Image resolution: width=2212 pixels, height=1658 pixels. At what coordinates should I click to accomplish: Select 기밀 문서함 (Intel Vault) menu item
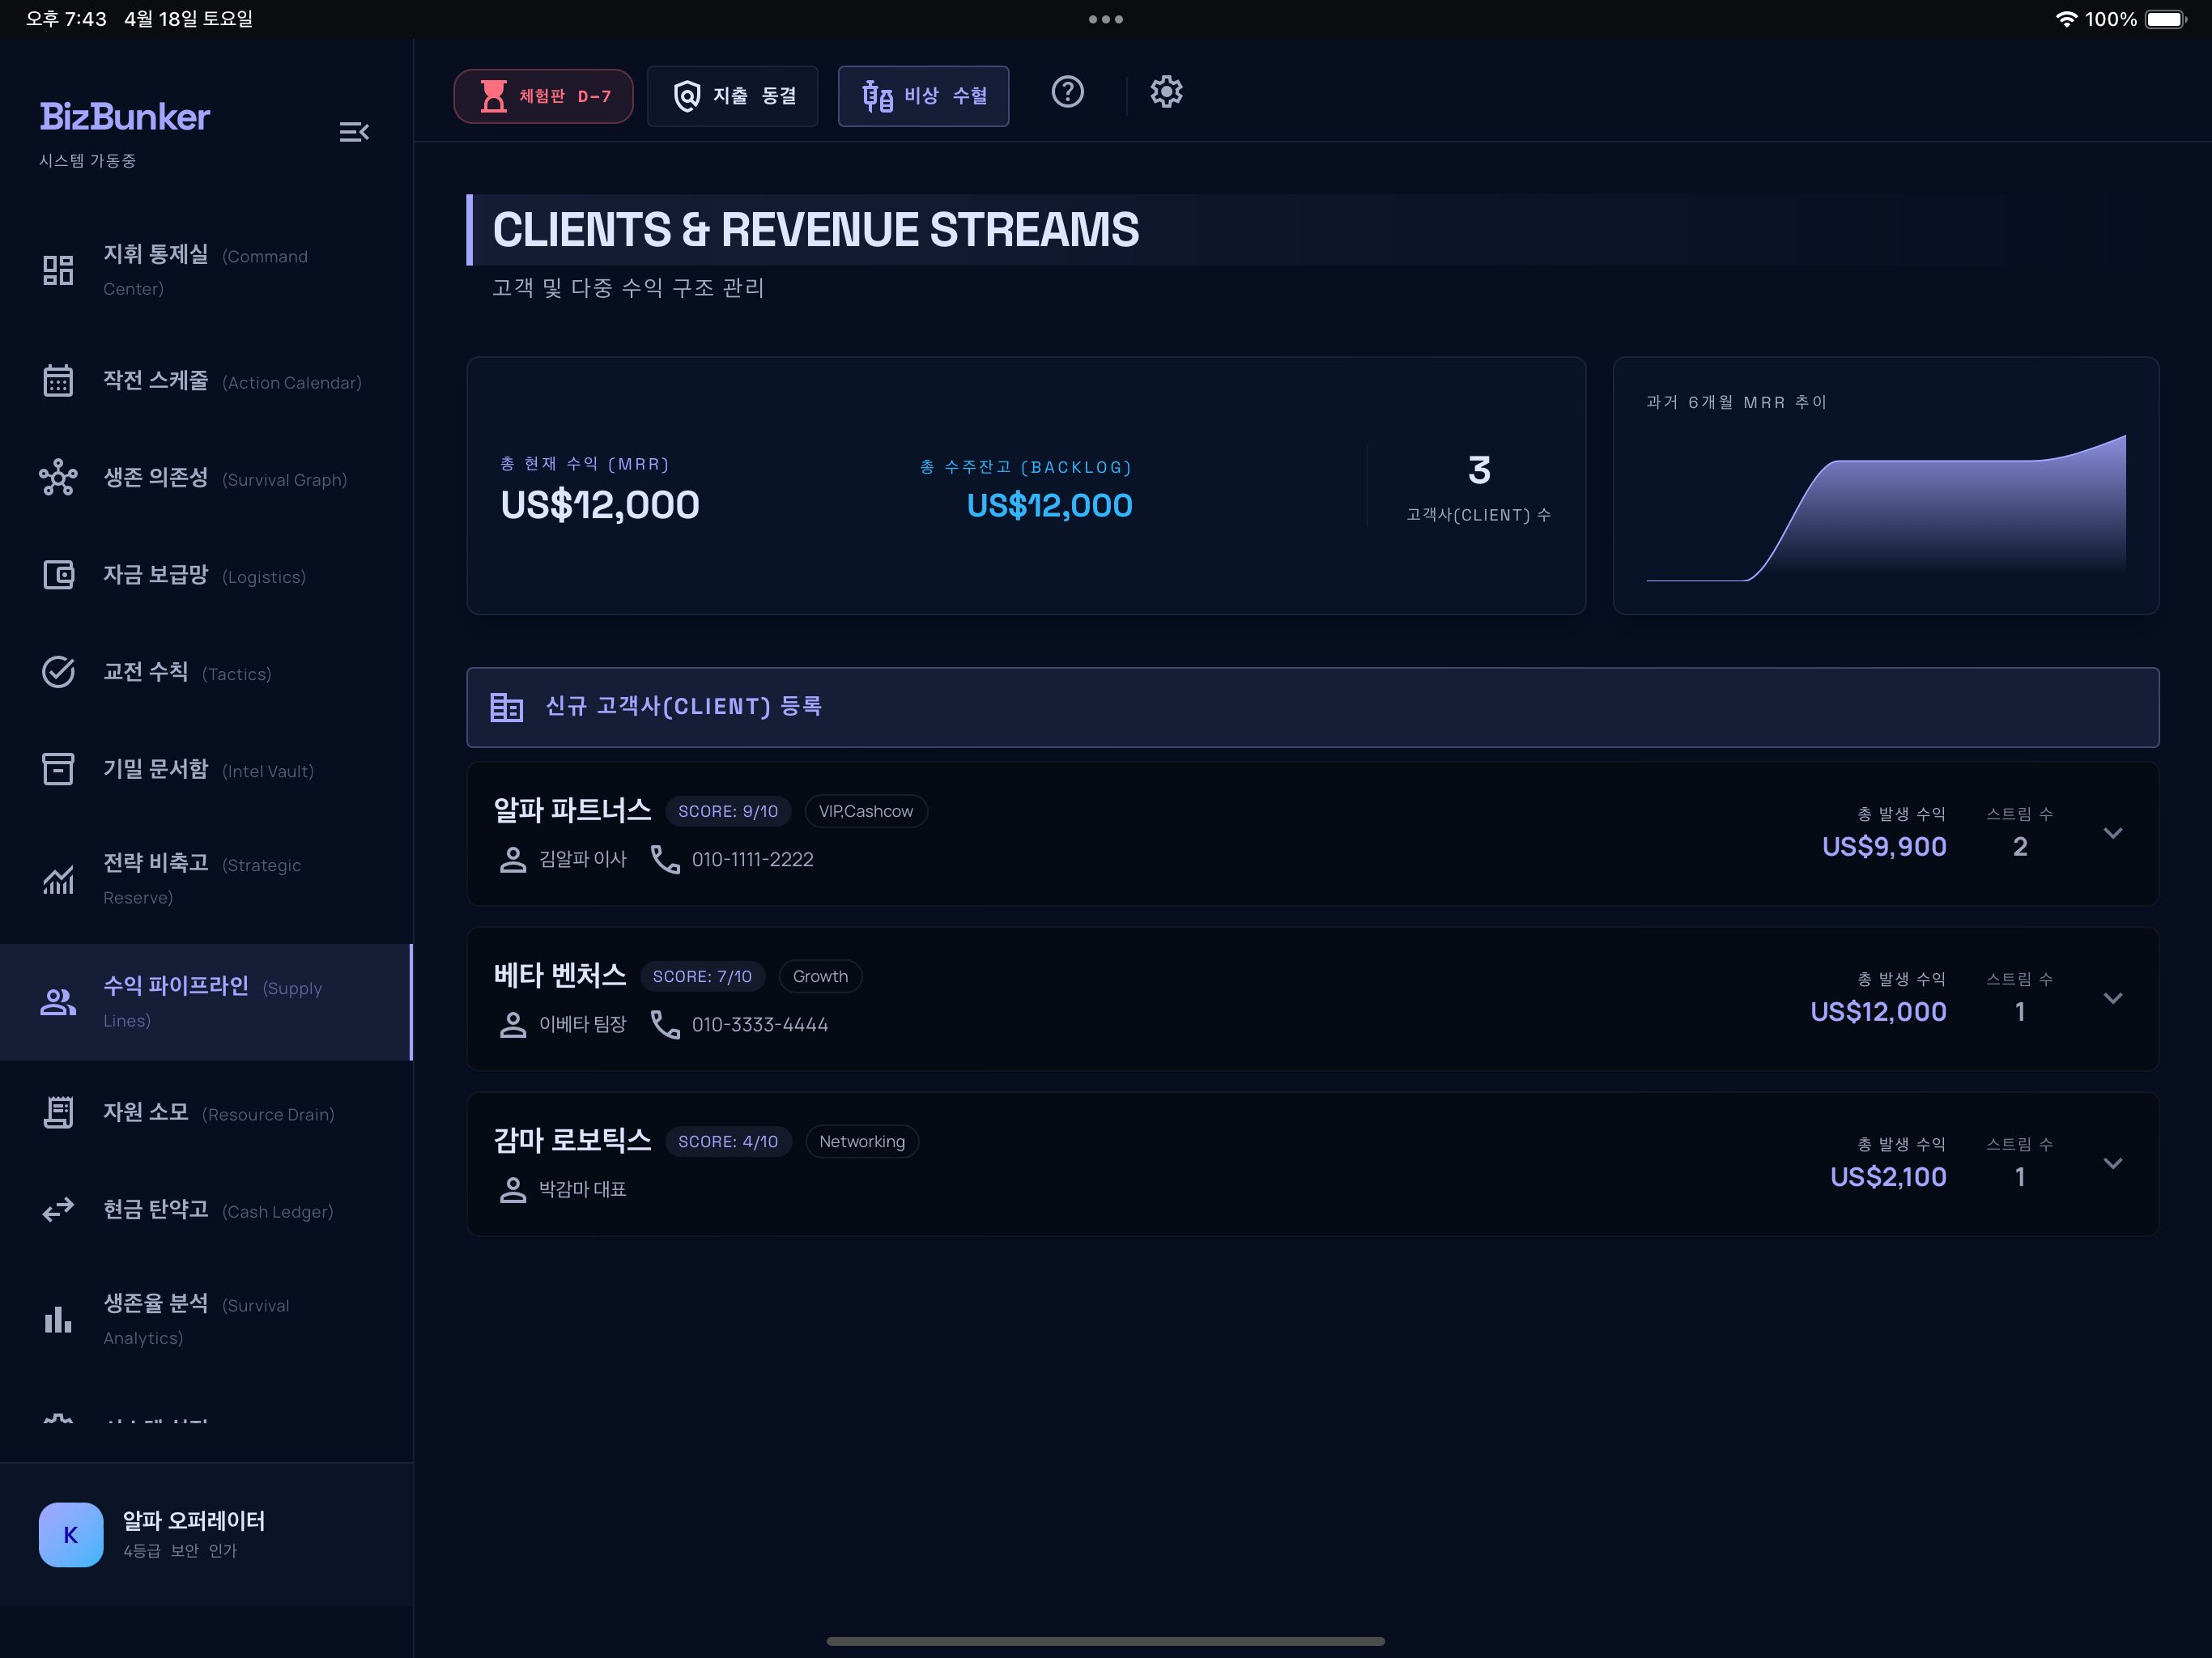click(206, 769)
